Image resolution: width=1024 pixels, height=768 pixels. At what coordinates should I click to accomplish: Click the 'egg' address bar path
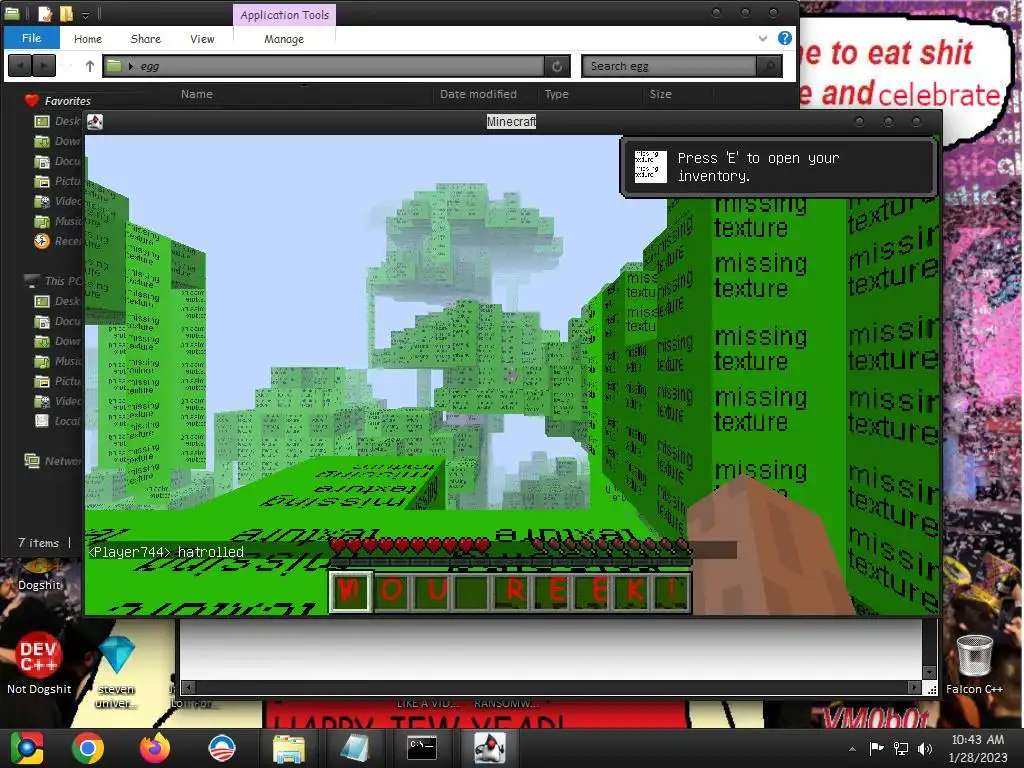[x=150, y=66]
